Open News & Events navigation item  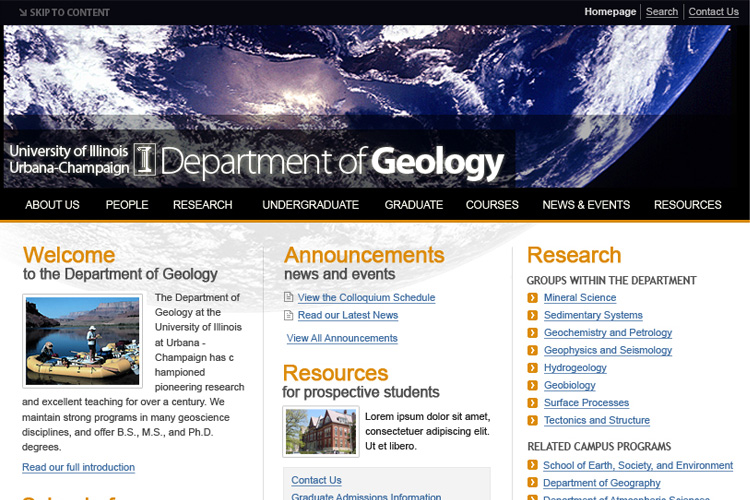point(586,205)
